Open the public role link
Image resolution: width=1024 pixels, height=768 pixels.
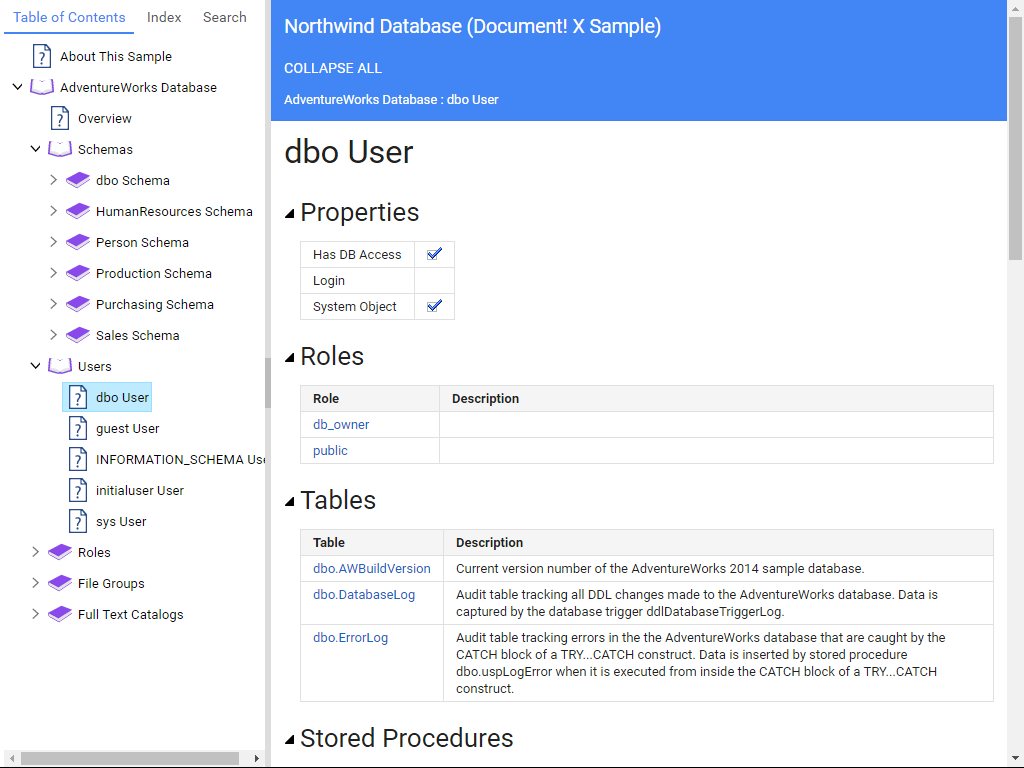pos(330,451)
